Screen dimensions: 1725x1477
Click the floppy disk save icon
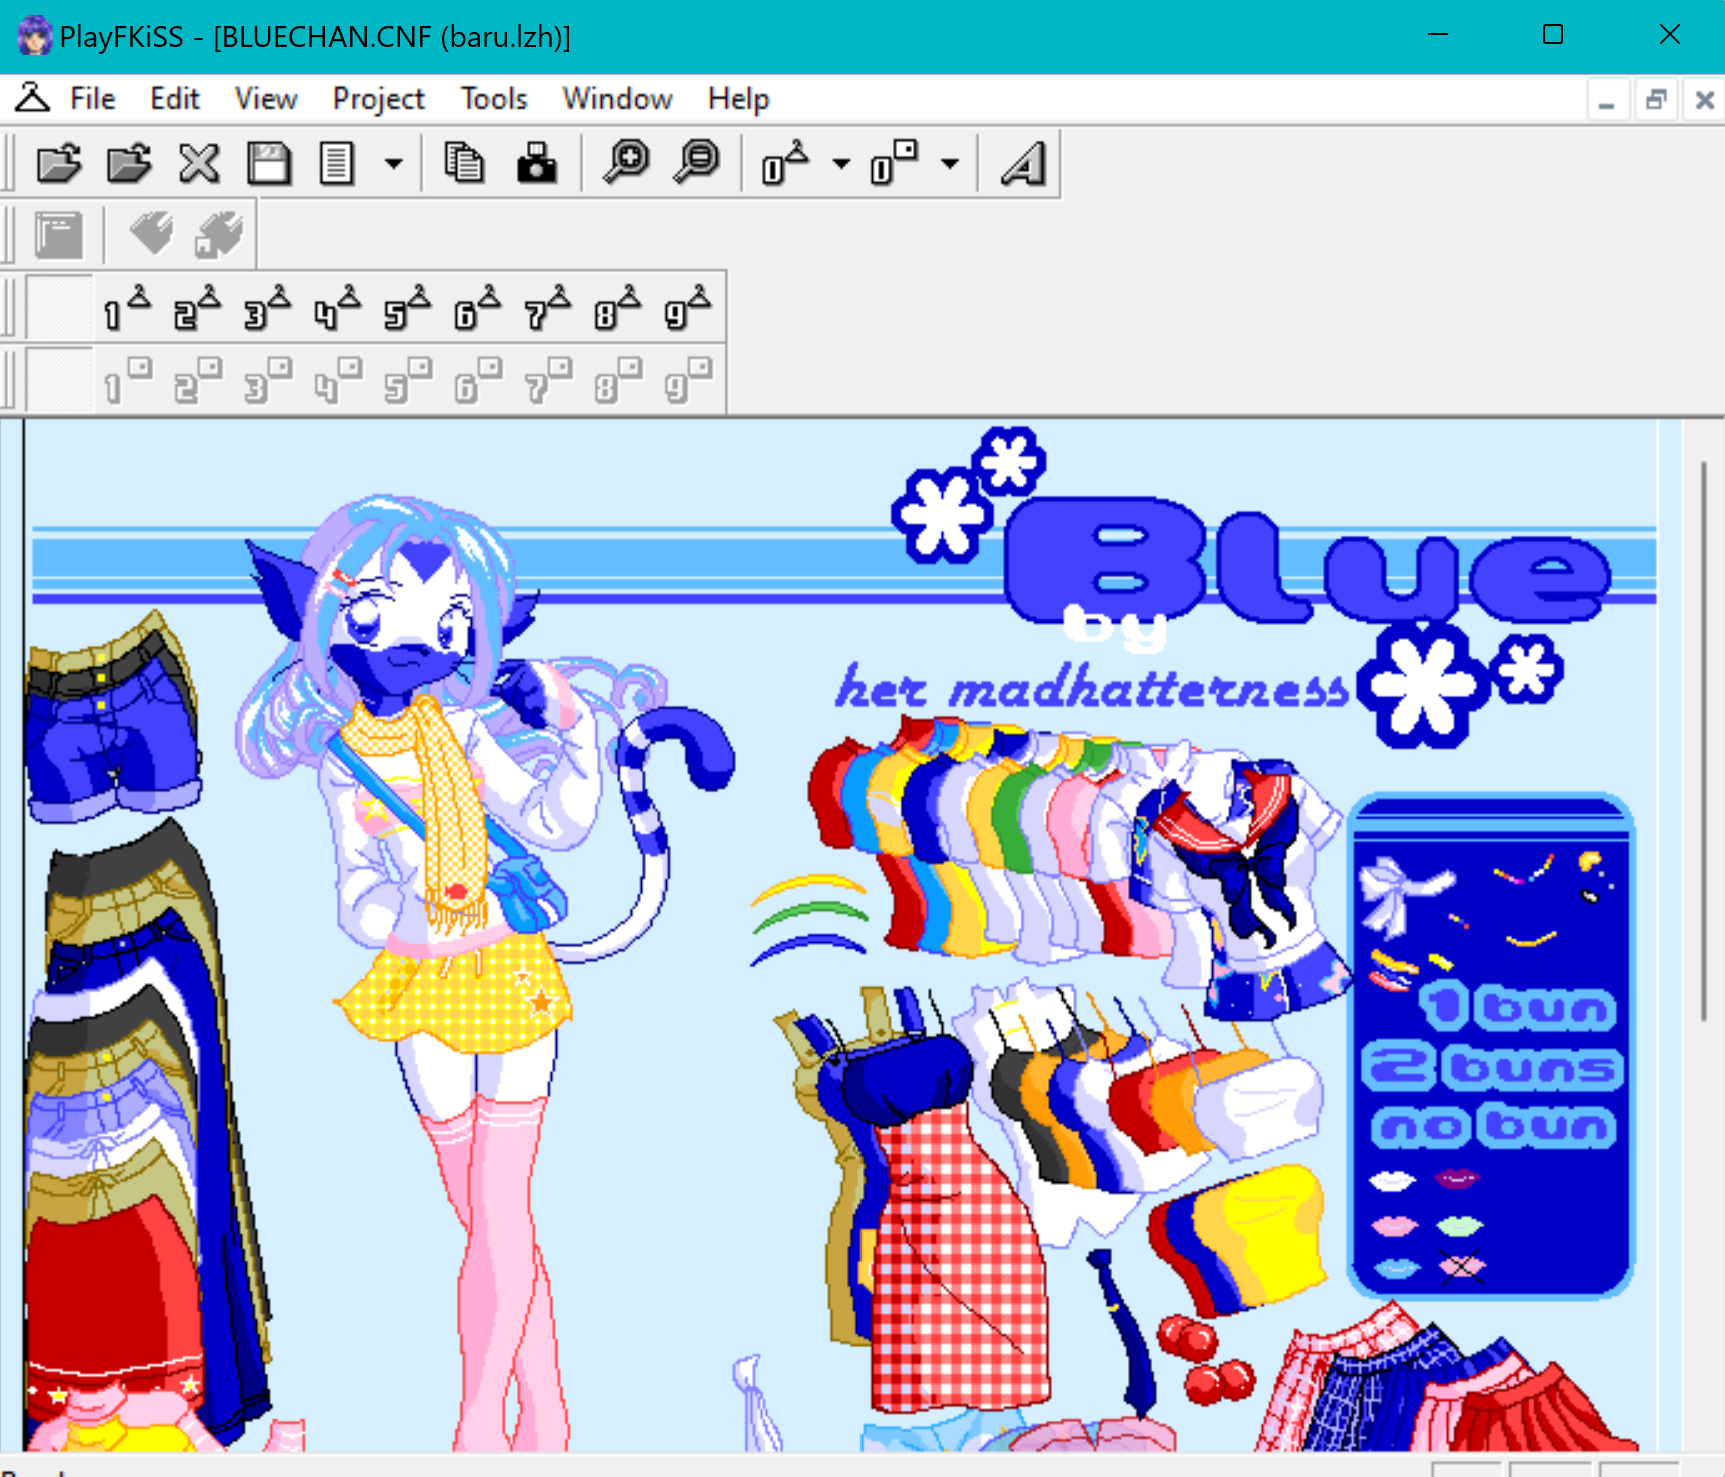269,163
